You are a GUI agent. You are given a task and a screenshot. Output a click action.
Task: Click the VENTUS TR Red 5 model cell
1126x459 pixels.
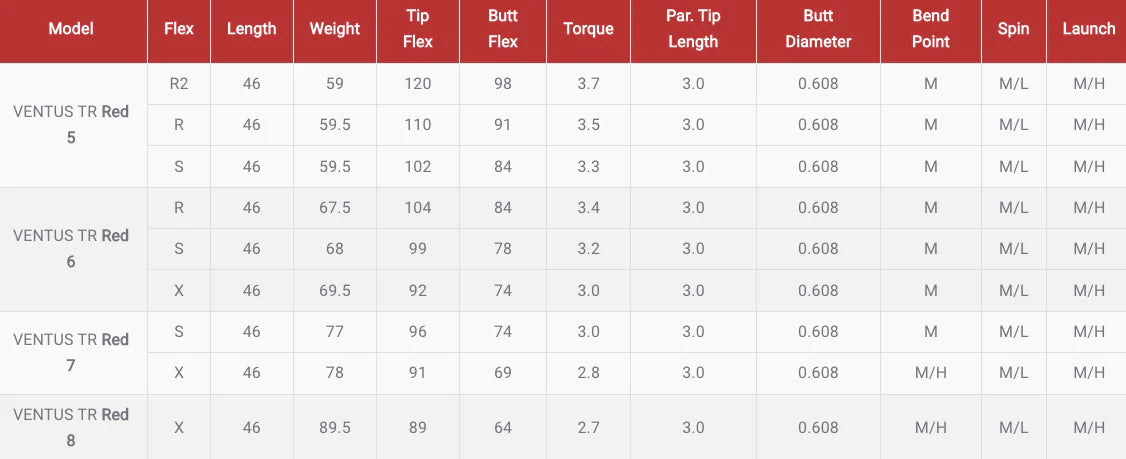(71, 125)
